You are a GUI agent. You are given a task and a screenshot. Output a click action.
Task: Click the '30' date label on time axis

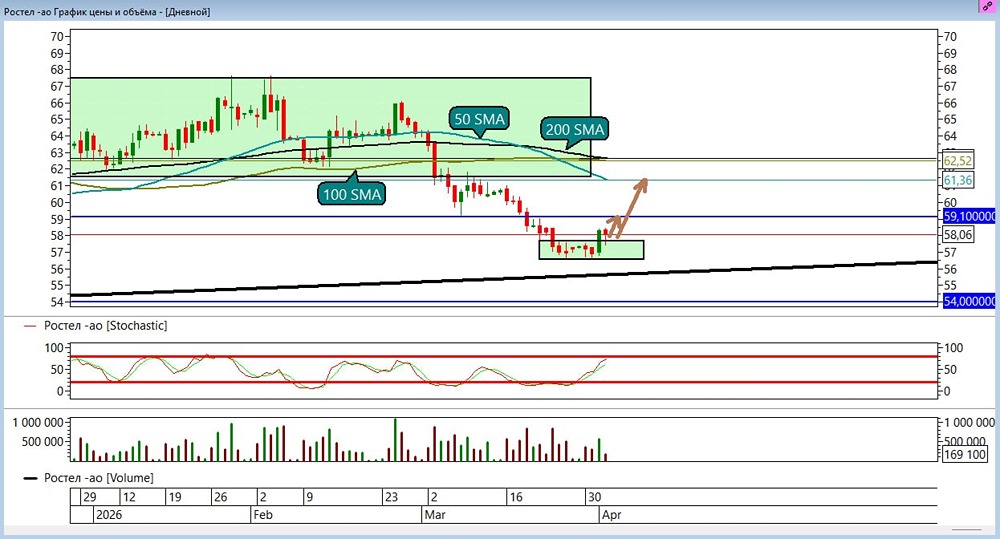coord(594,497)
